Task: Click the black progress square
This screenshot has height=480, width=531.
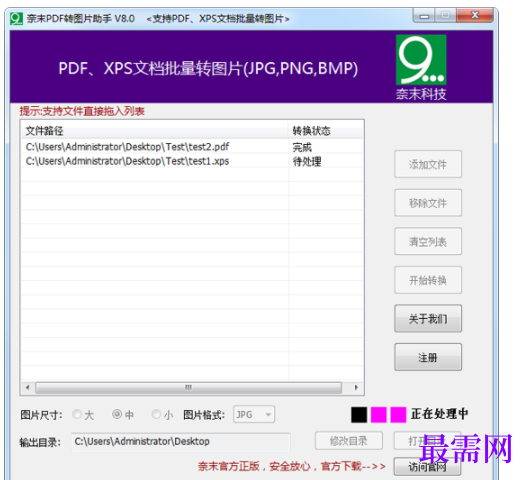Action: point(359,415)
